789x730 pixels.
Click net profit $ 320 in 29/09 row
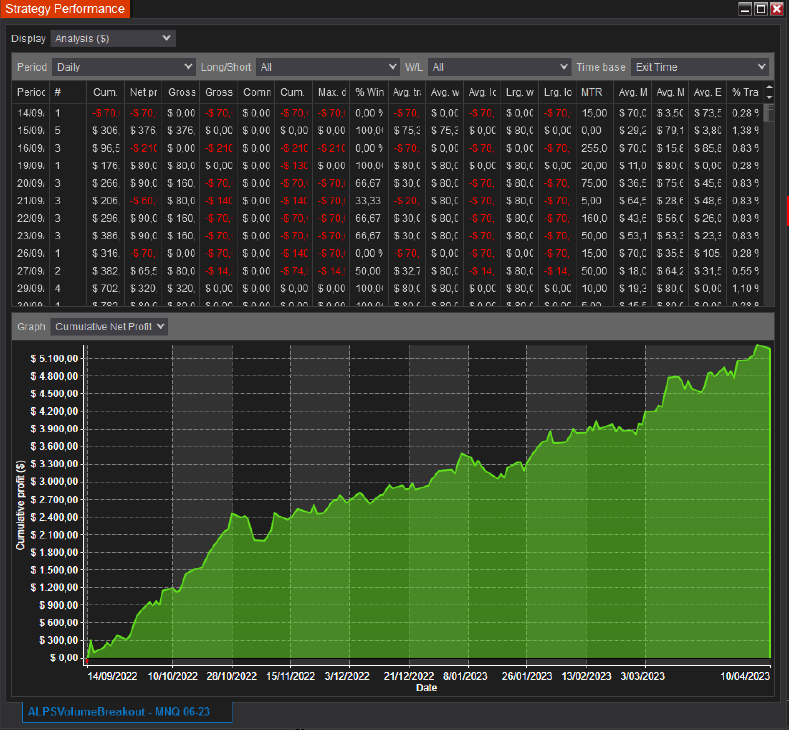pyautogui.click(x=143, y=288)
